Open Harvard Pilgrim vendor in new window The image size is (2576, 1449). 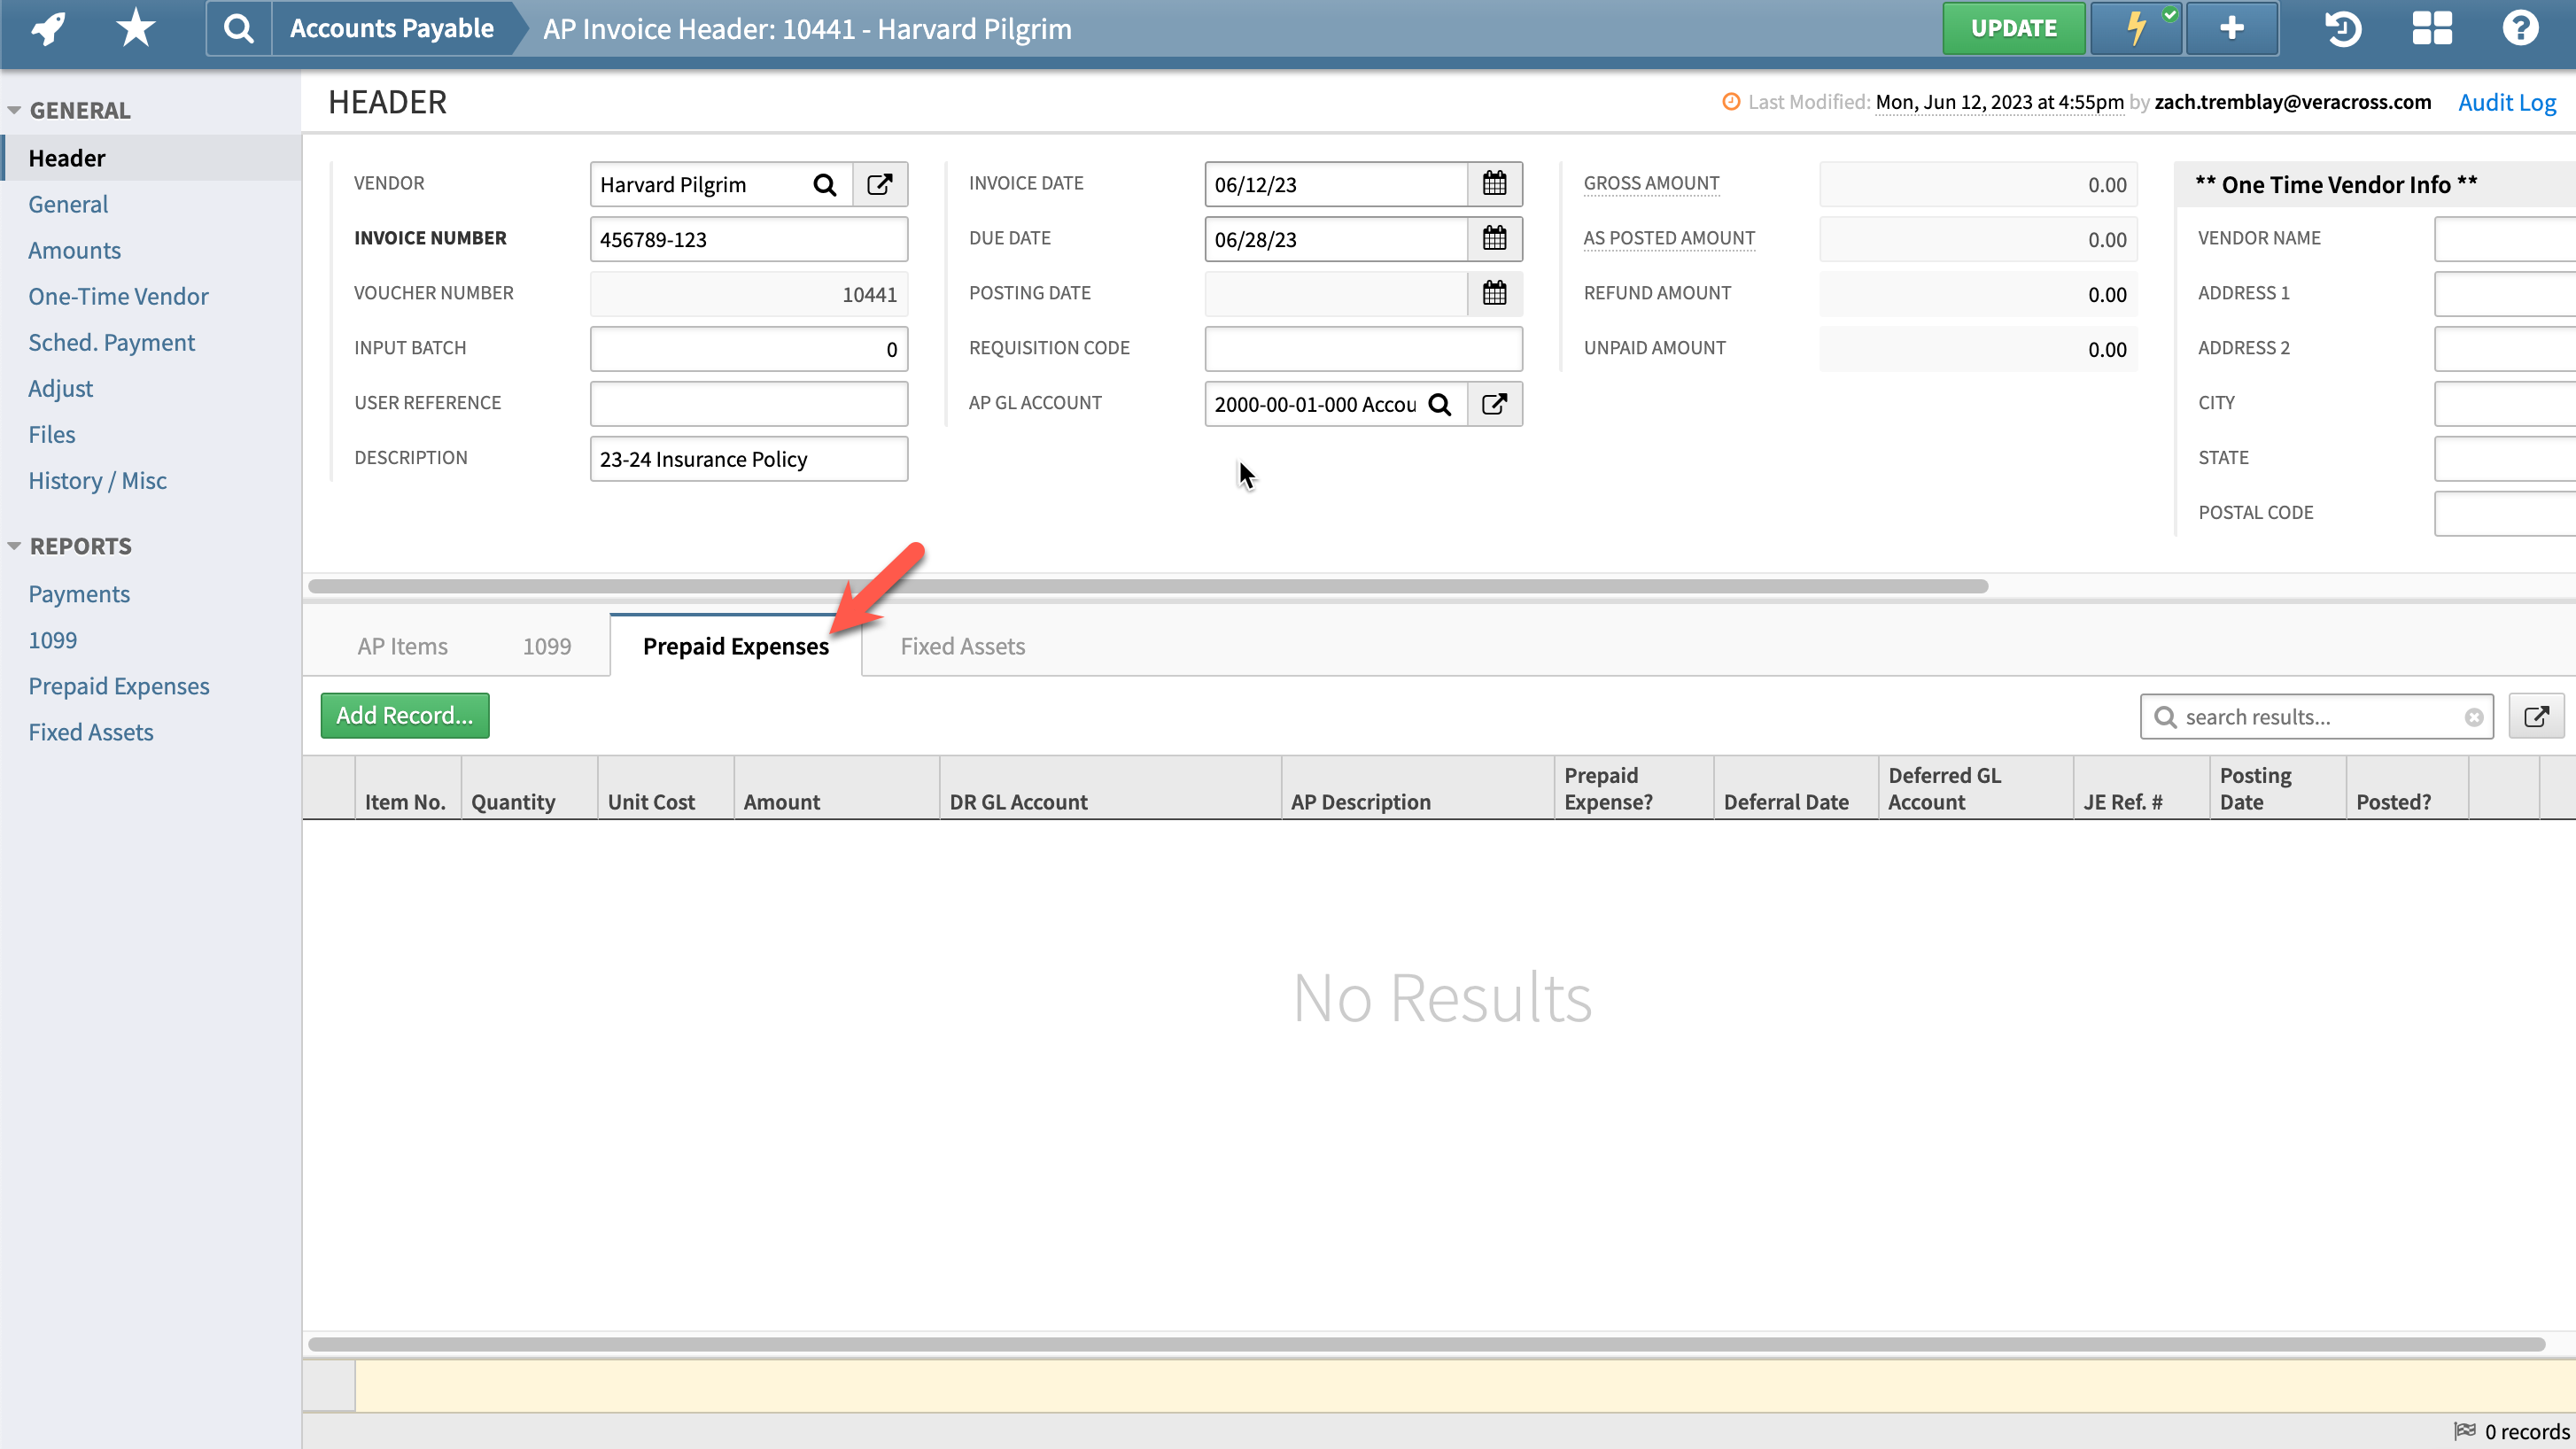[x=879, y=184]
